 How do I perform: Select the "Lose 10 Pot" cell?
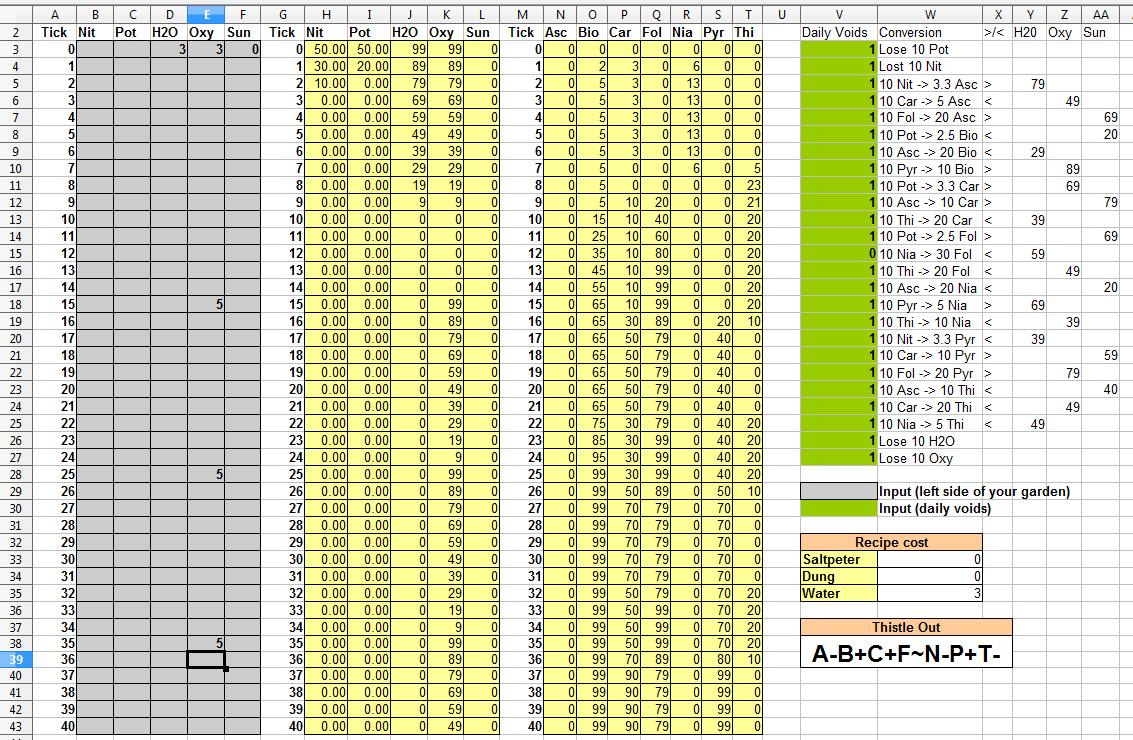[930, 49]
